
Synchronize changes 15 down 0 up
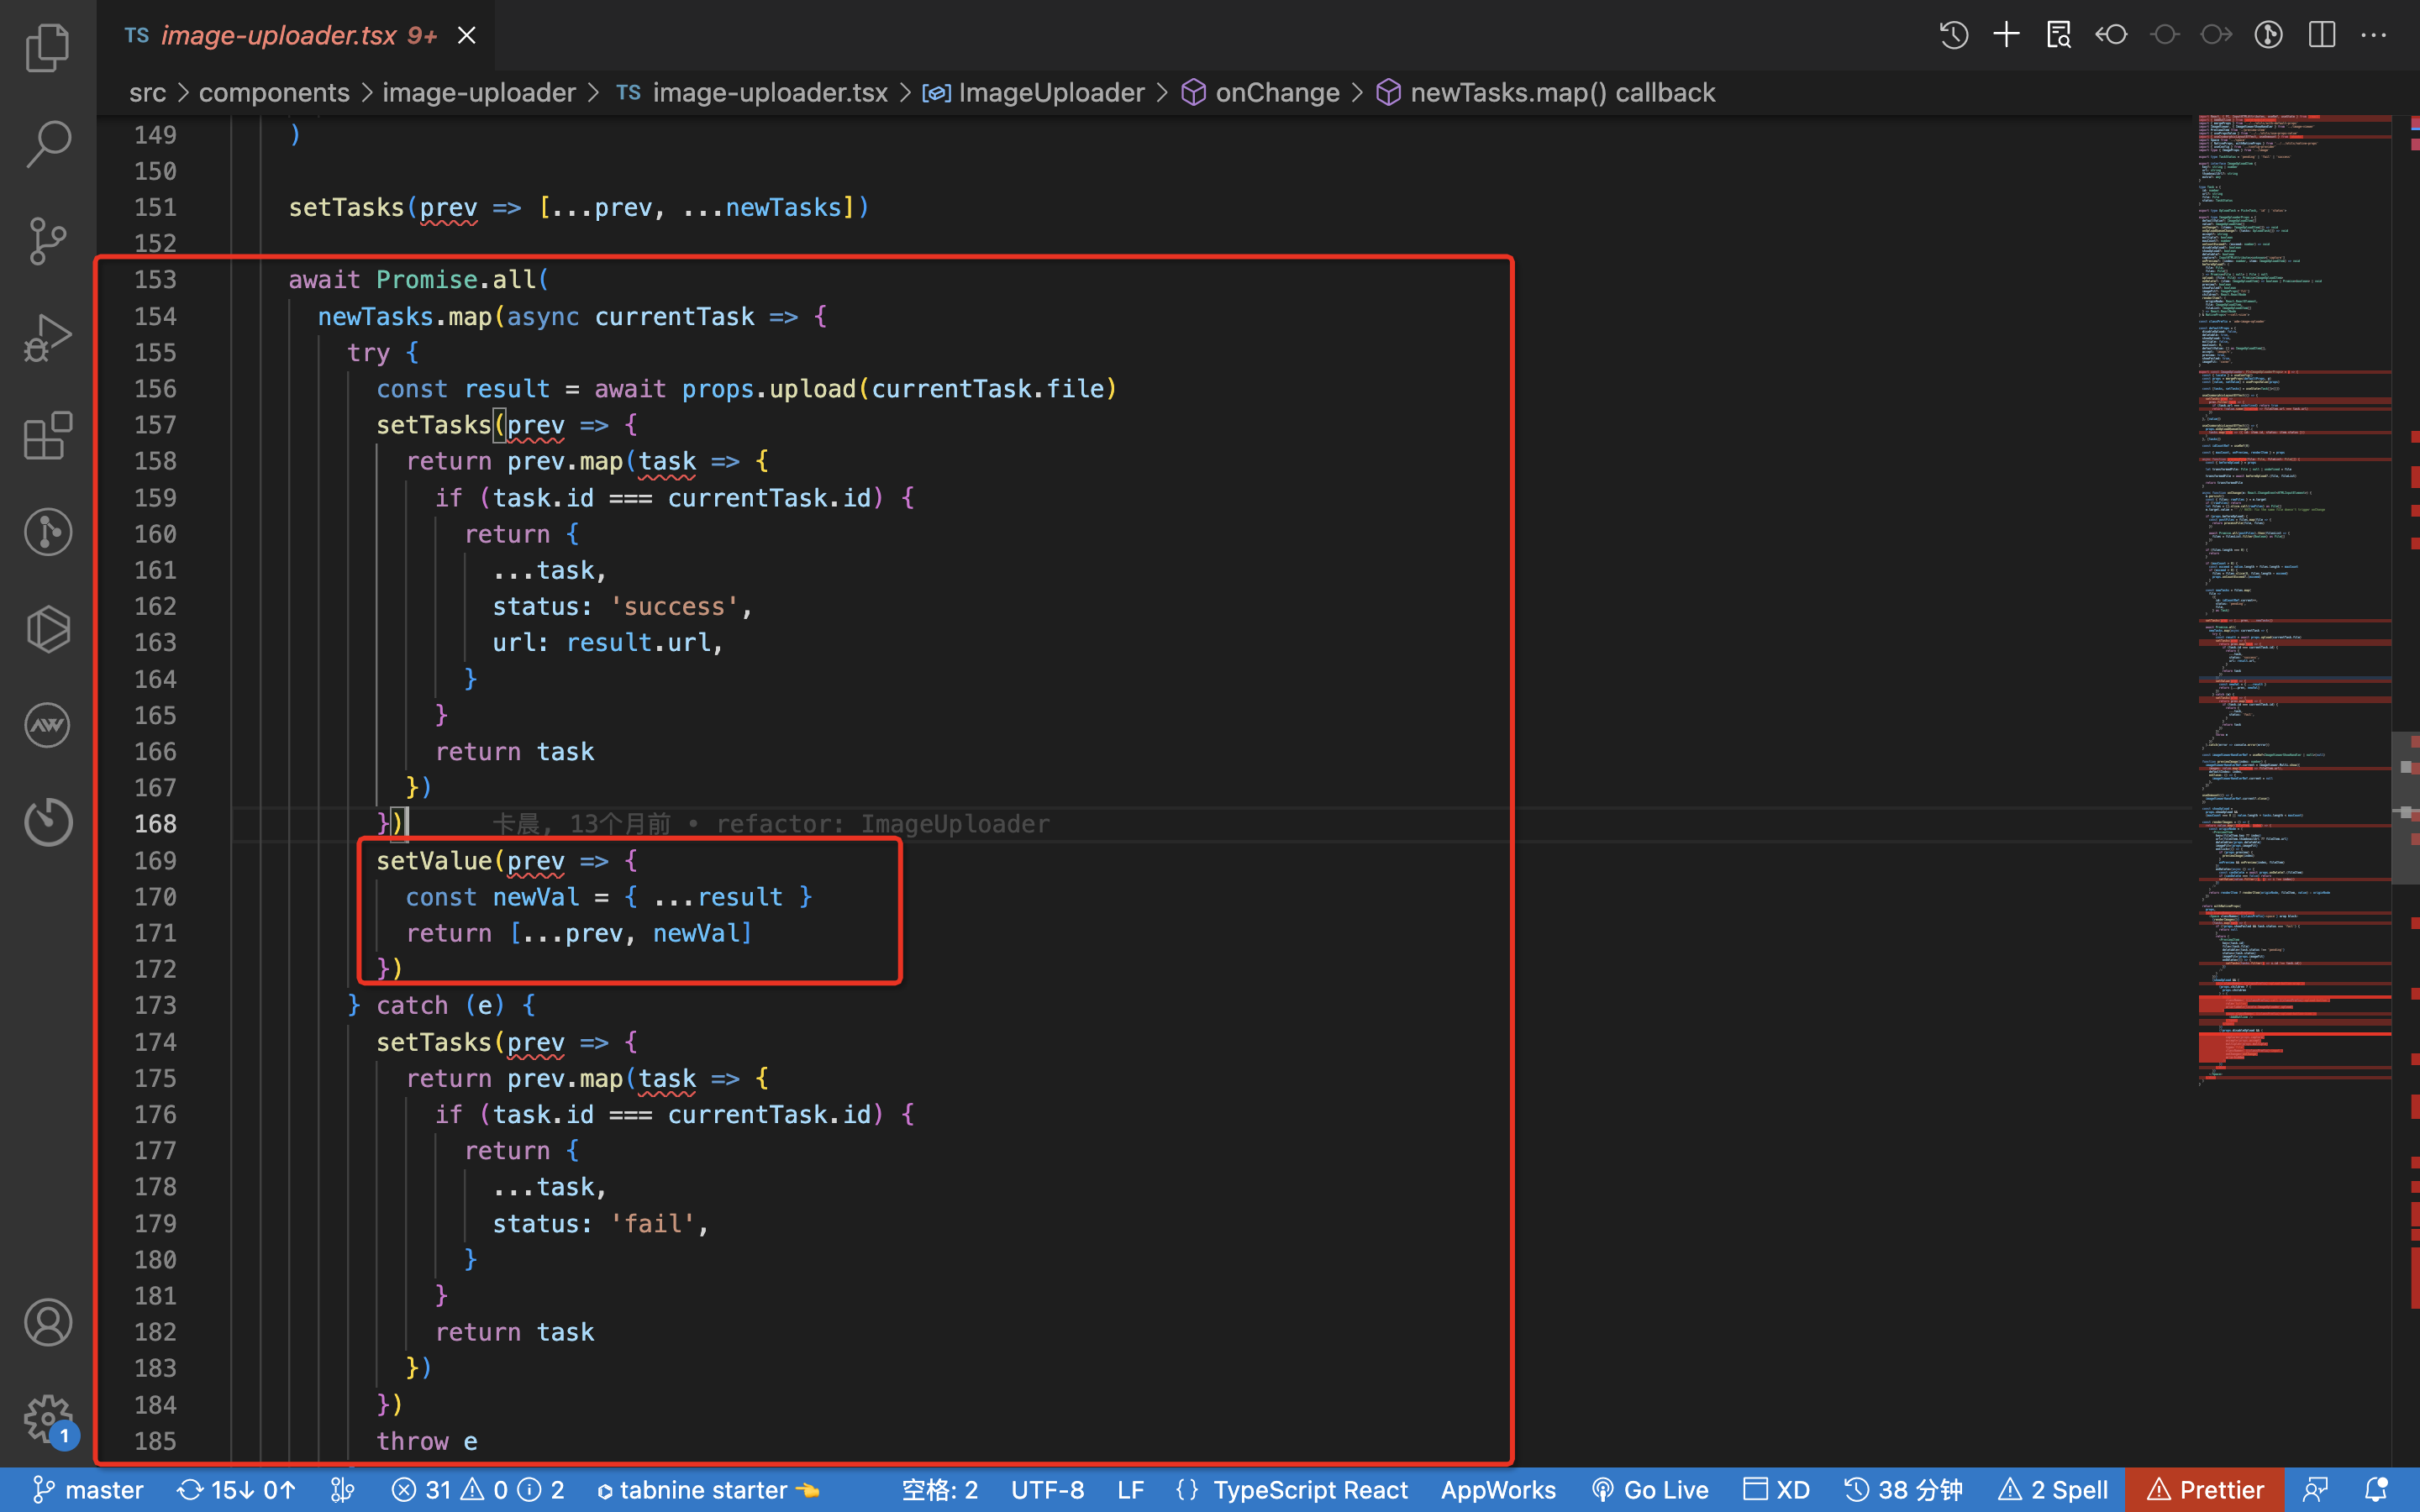[x=236, y=1490]
